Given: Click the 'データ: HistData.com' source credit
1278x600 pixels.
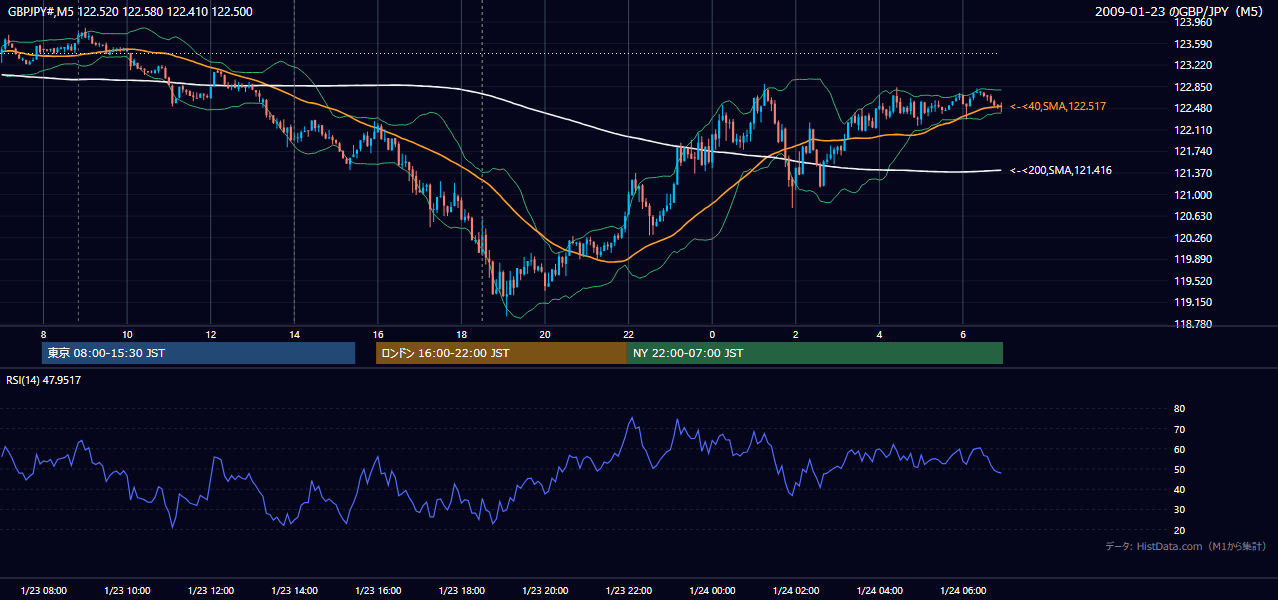Looking at the screenshot, I should (1186, 546).
